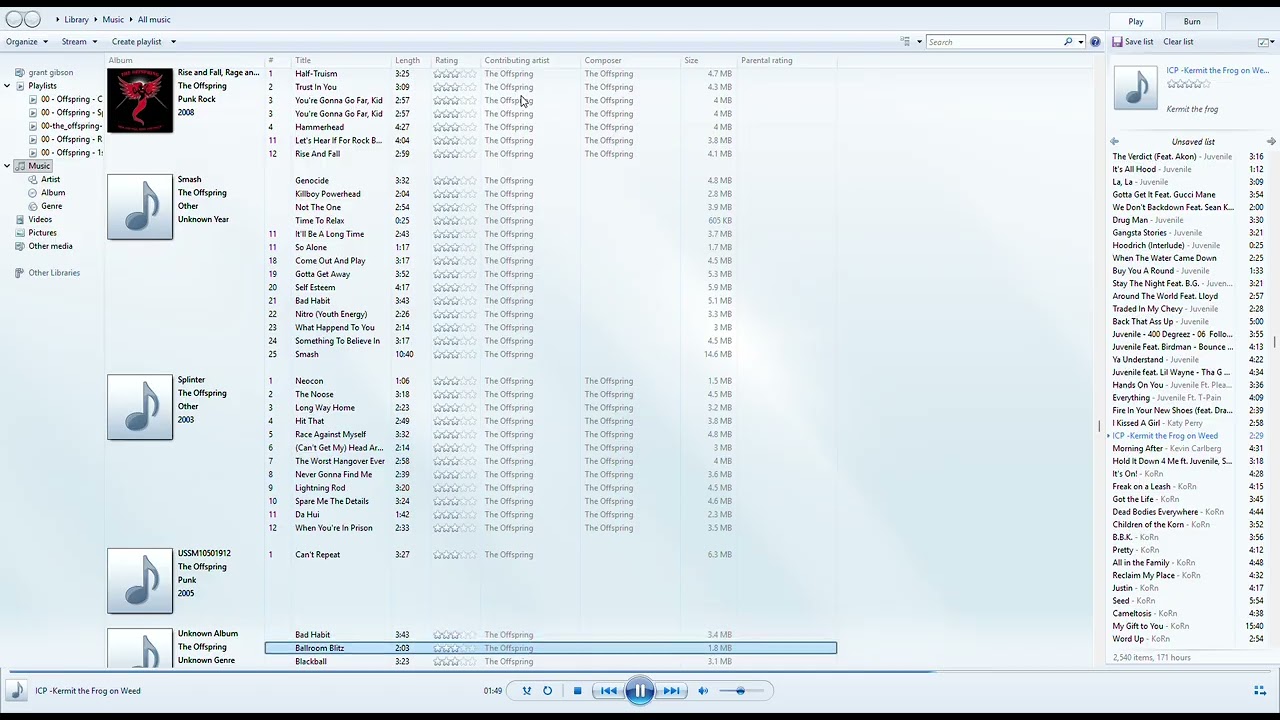
Task: Switch to the Burn tab
Action: tap(1192, 21)
